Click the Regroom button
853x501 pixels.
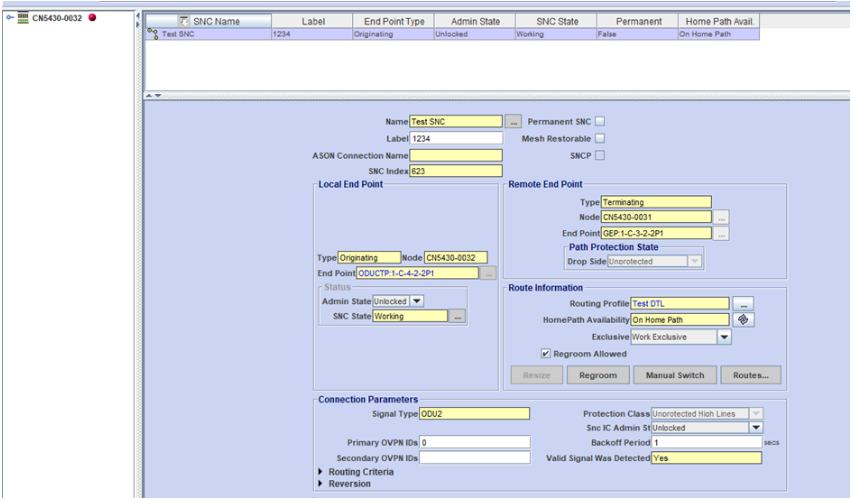[598, 375]
